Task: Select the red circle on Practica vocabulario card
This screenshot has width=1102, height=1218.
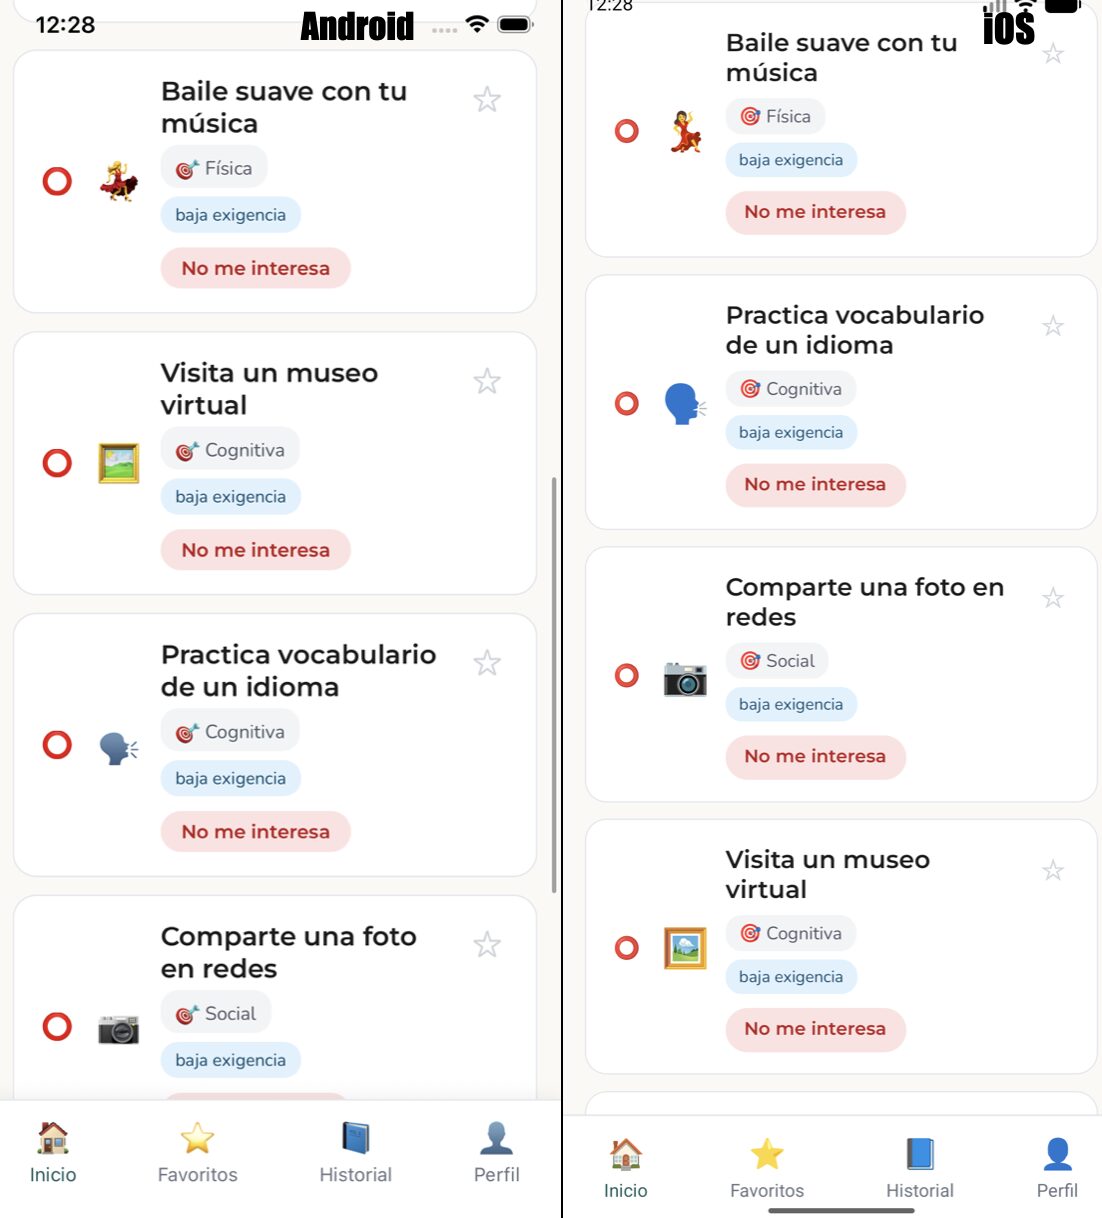Action: 56,746
